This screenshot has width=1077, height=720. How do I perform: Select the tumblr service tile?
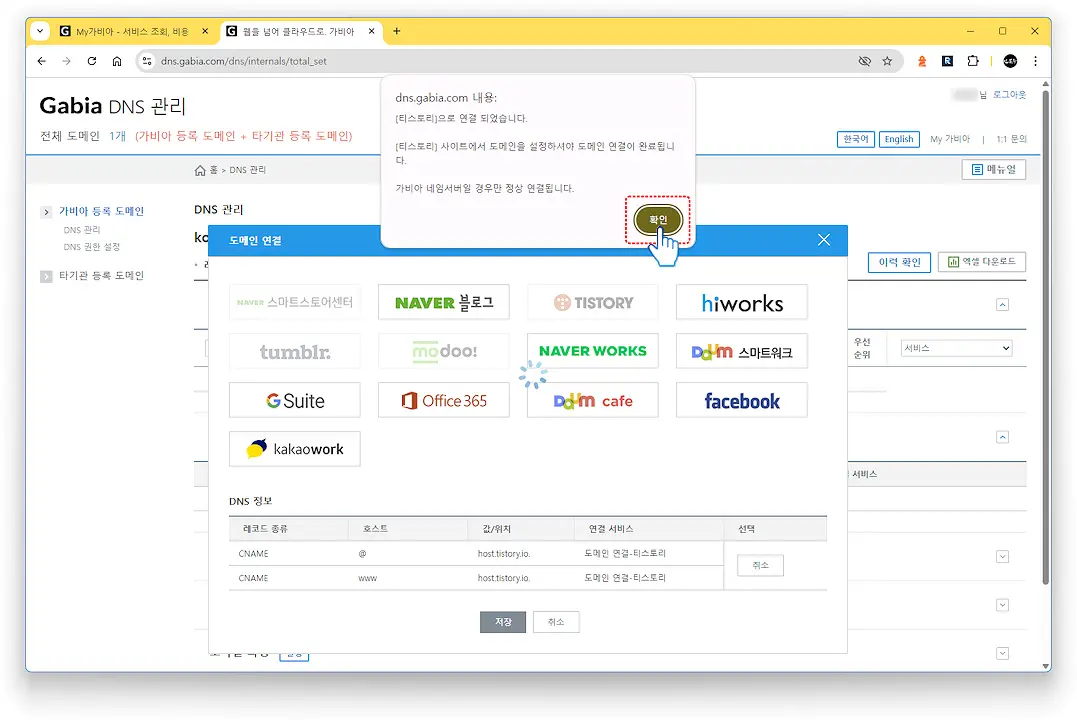click(x=295, y=352)
